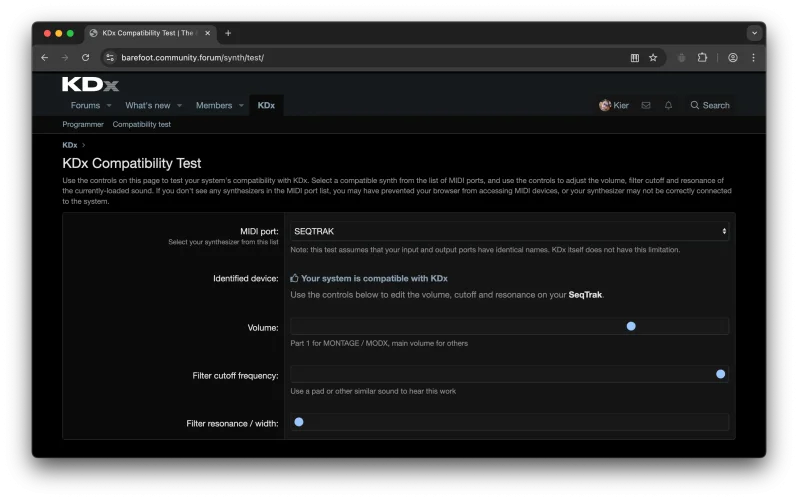Open the MIDI port SEQTRAK dropdown
Image resolution: width=798 pixels, height=500 pixels.
pyautogui.click(x=509, y=231)
